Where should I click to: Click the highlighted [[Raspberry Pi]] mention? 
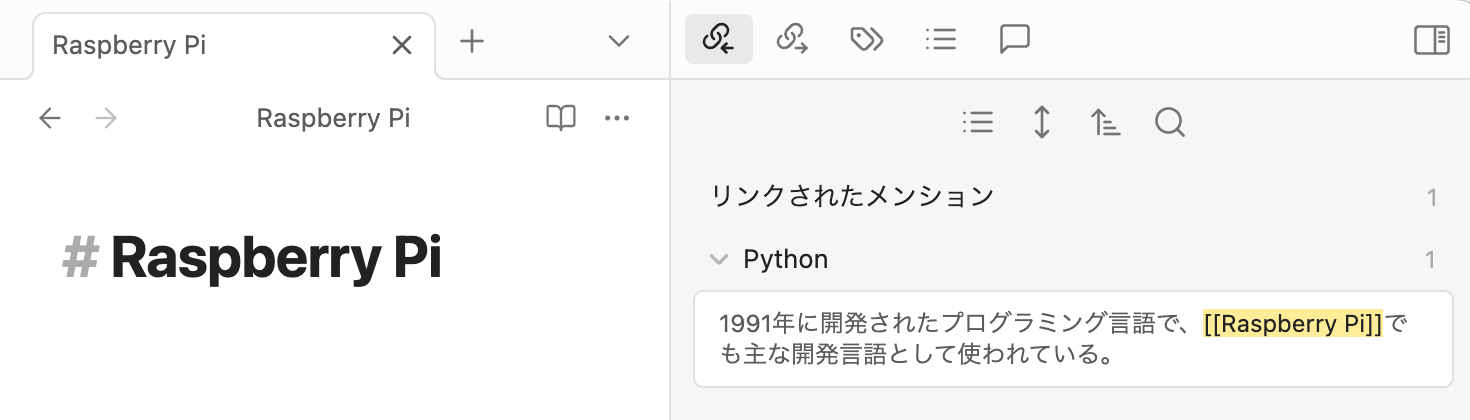point(1292,324)
